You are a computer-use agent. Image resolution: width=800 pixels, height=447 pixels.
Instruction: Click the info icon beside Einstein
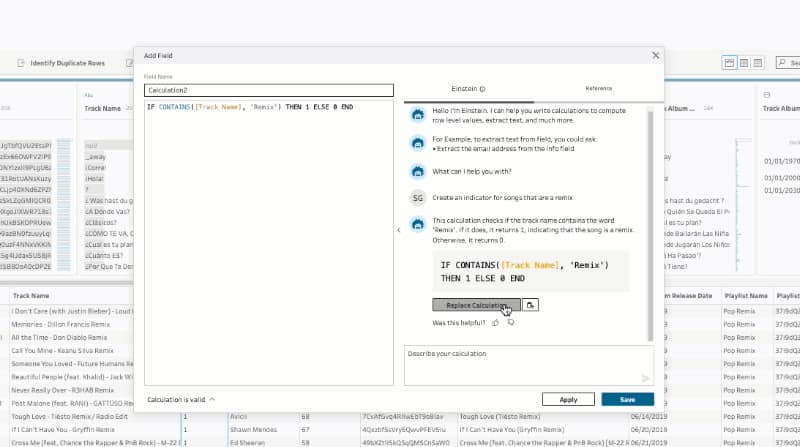pyautogui.click(x=483, y=89)
